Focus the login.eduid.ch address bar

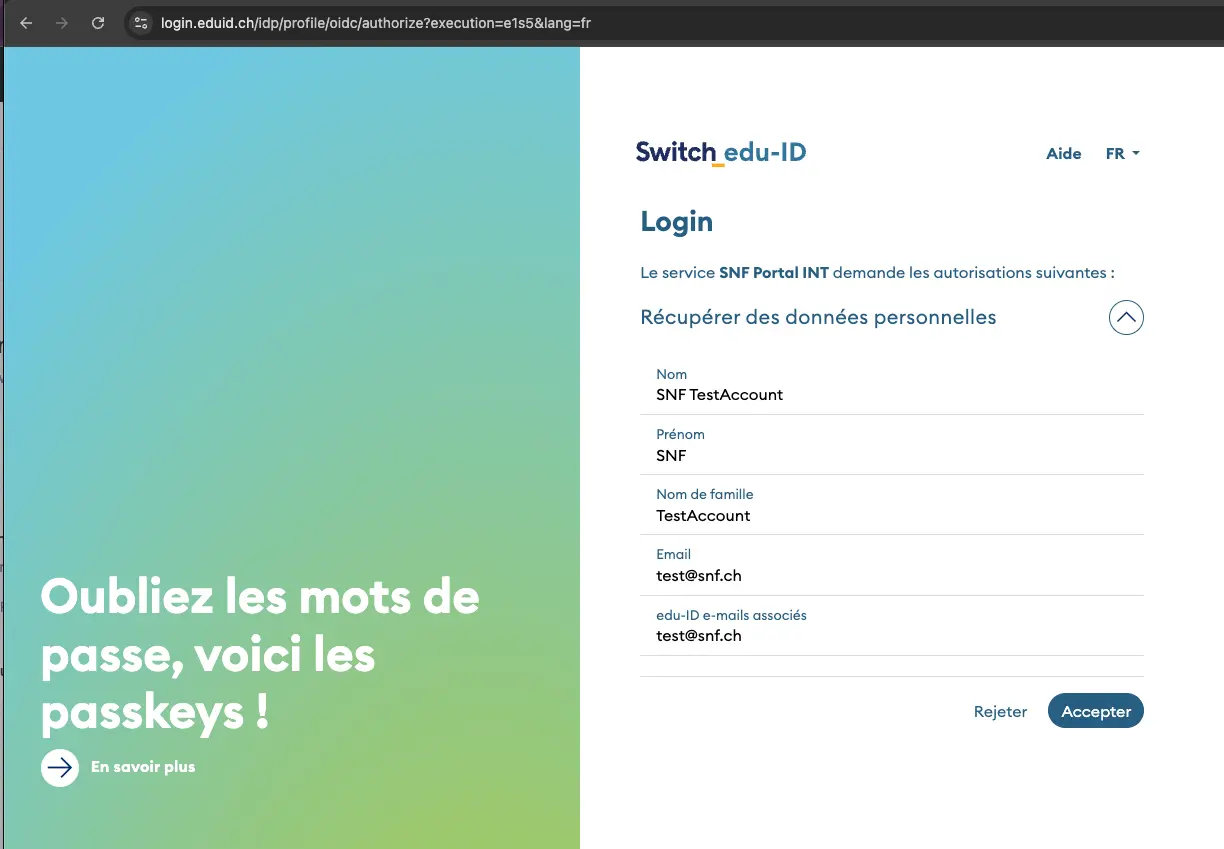[375, 23]
